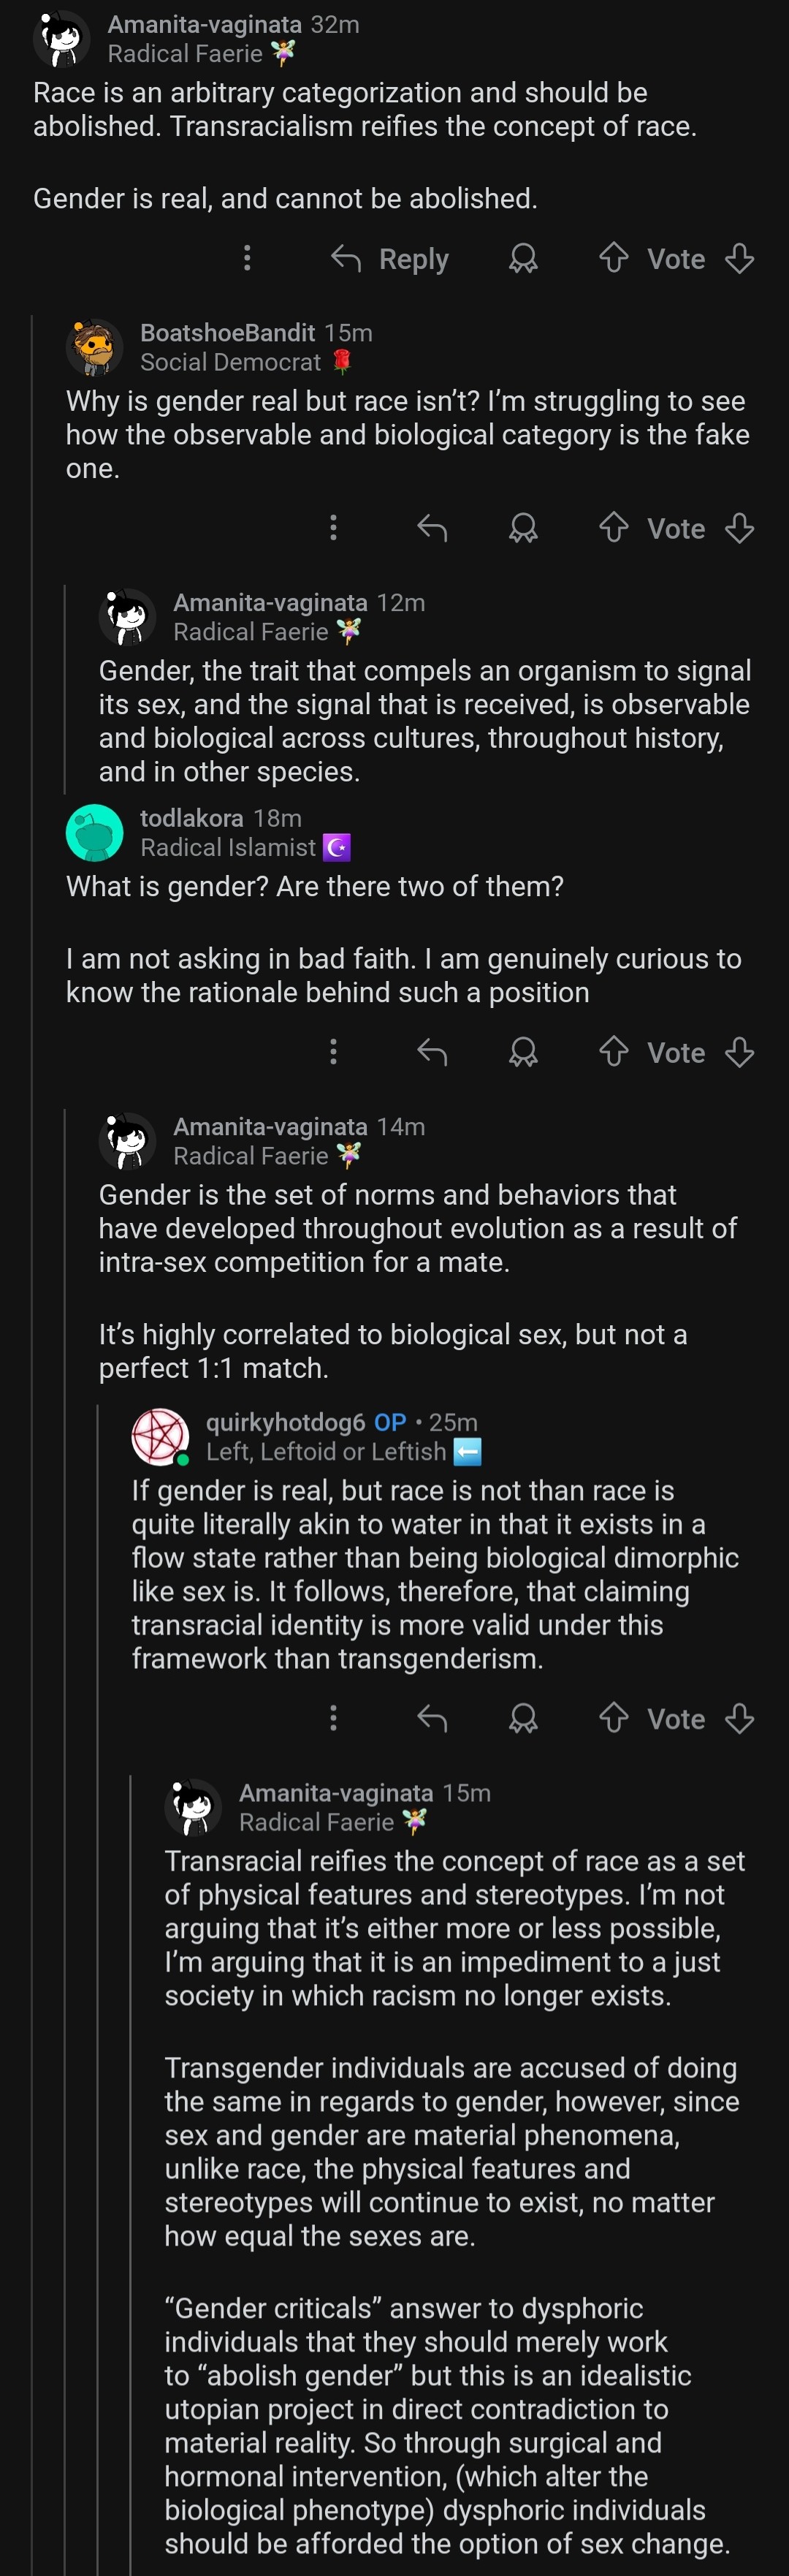Downvote BoatshoeBandit's comment

click(x=739, y=527)
